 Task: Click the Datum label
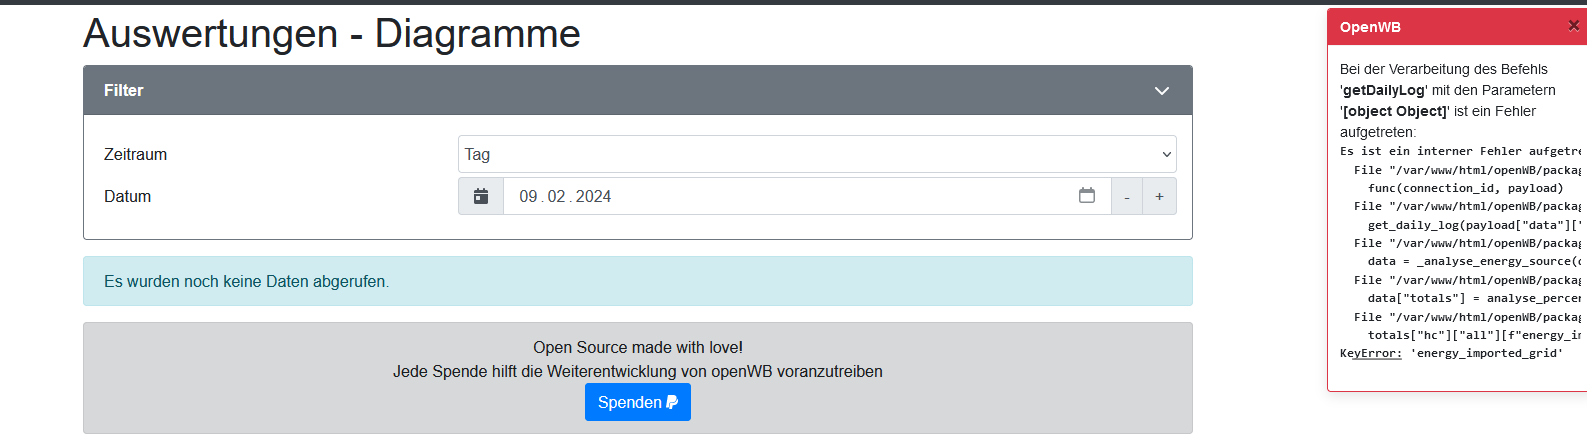(127, 197)
